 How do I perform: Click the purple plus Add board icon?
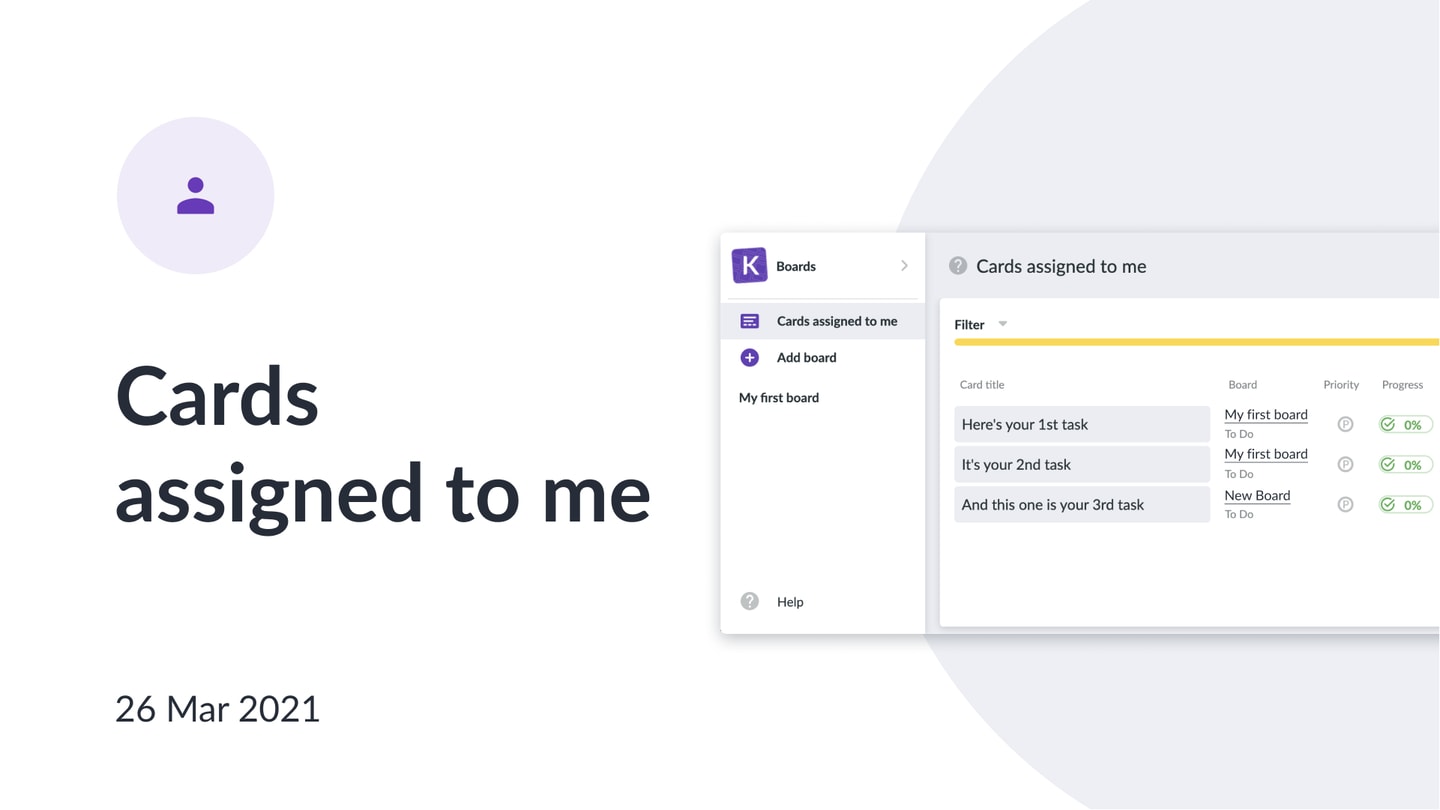coord(749,358)
